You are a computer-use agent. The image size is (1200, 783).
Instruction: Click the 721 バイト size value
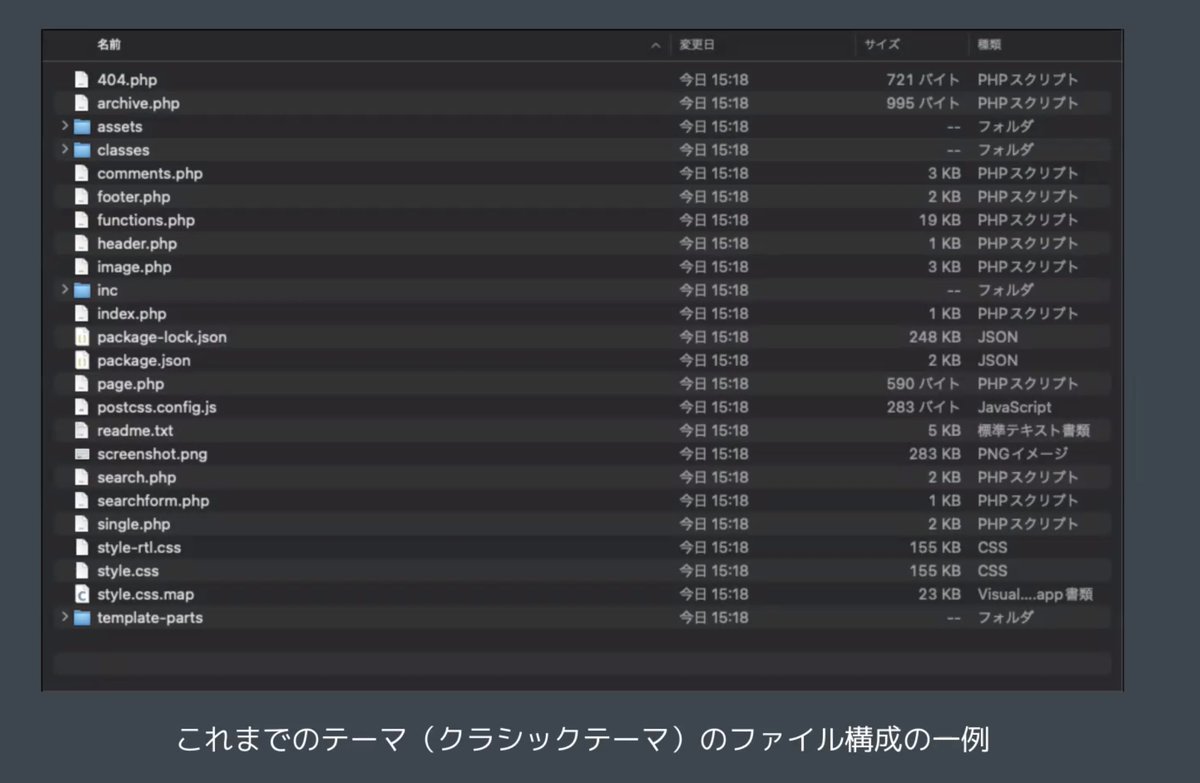pyautogui.click(x=924, y=80)
